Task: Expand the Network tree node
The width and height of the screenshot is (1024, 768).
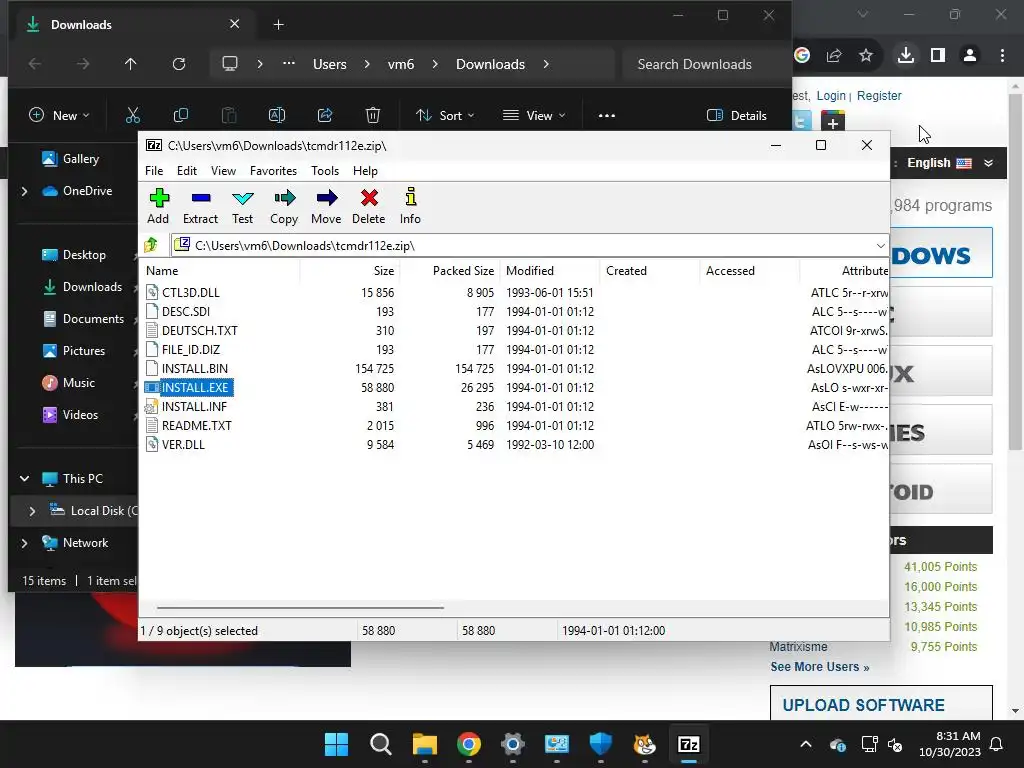Action: pos(24,543)
